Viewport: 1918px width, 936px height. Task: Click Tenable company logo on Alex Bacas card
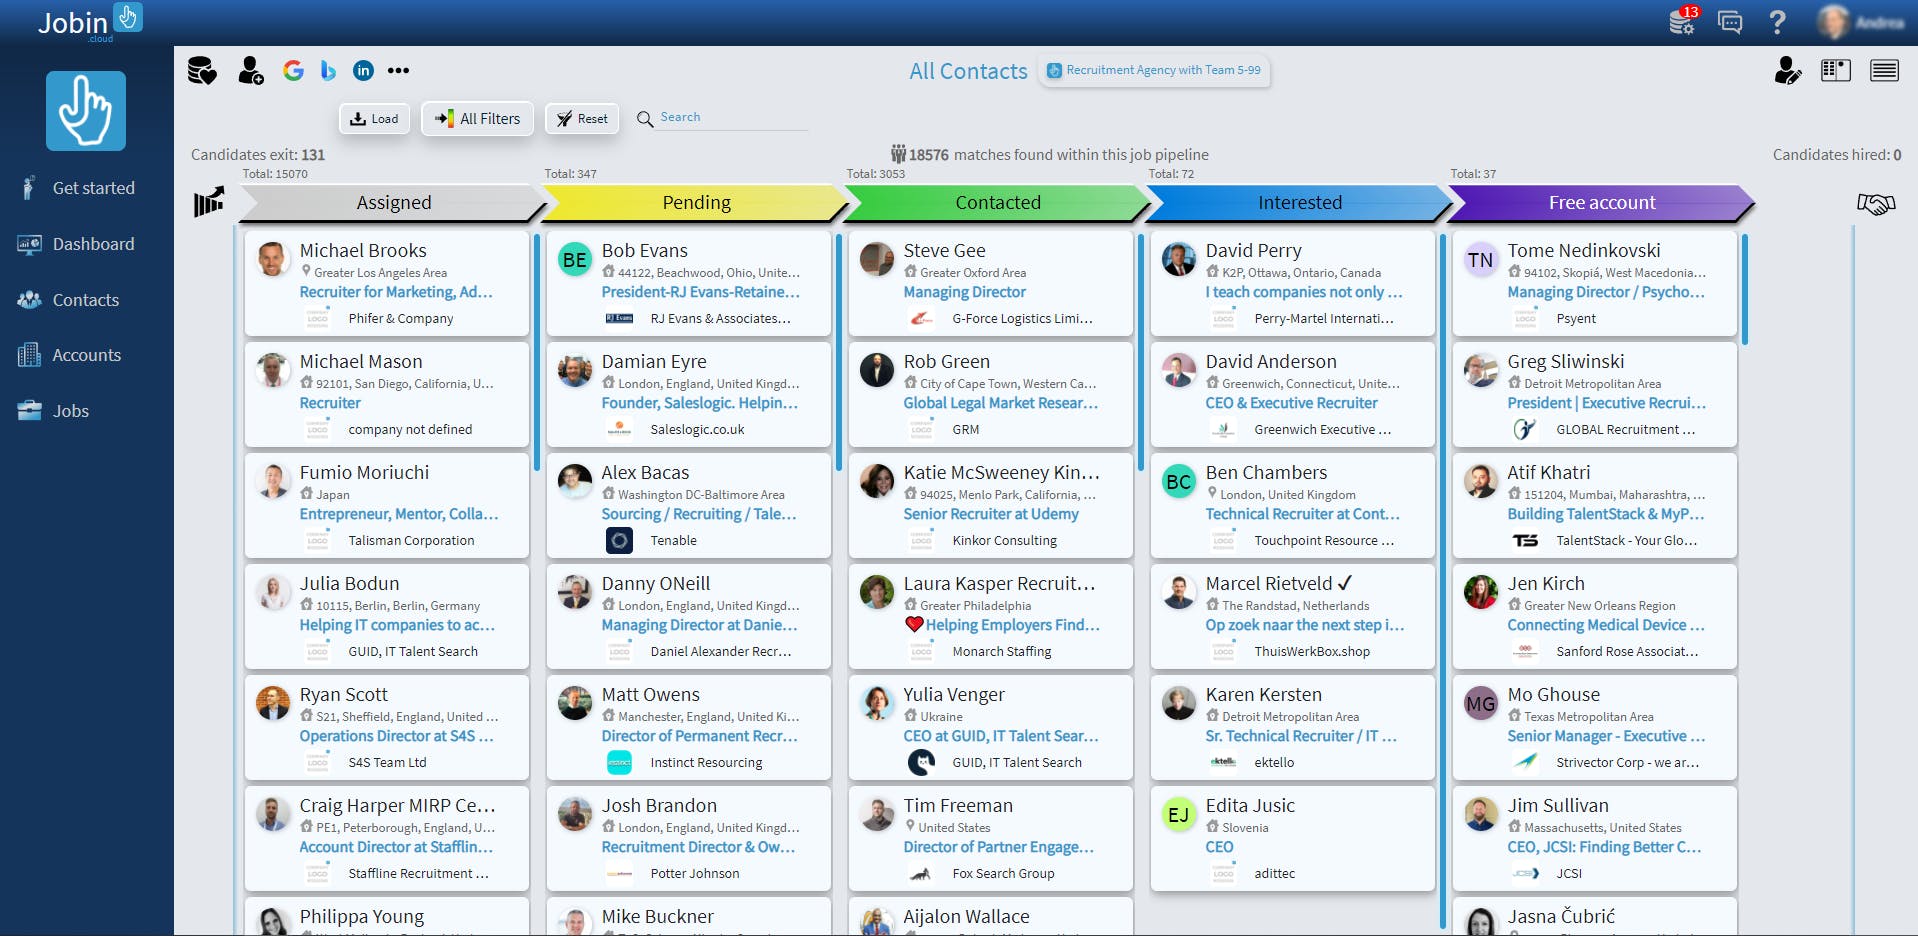(619, 540)
